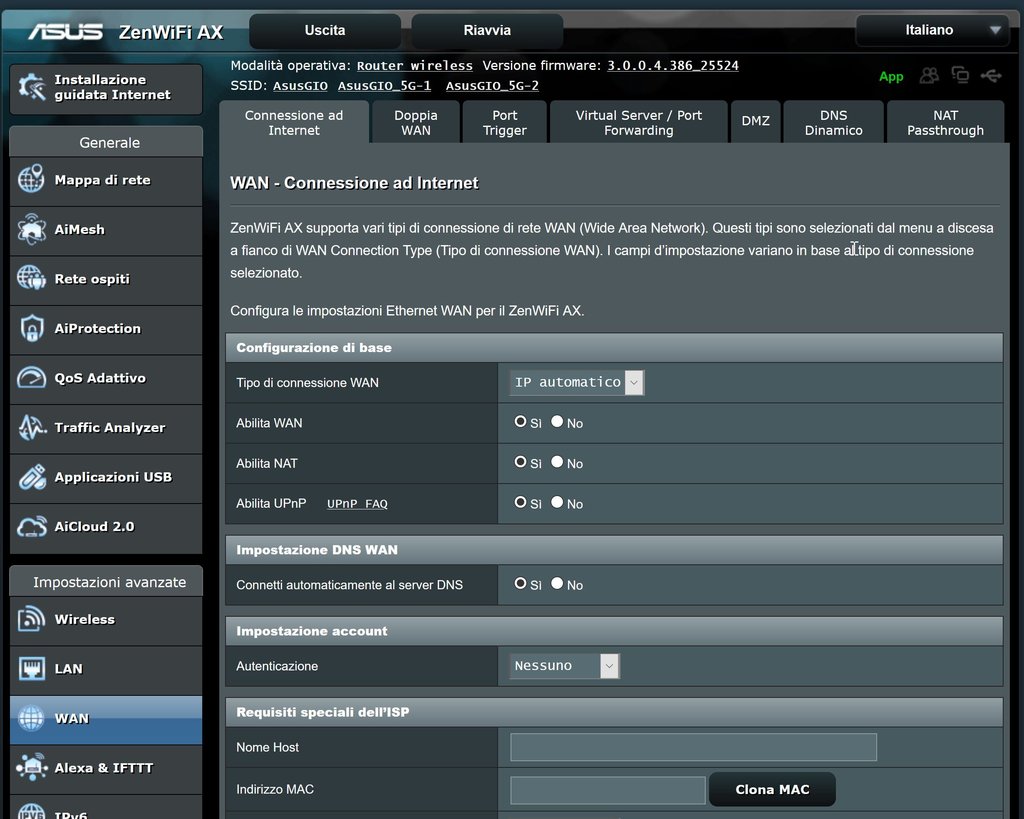The image size is (1024, 819).
Task: Disable automatic DNS server connection
Action: click(x=557, y=584)
